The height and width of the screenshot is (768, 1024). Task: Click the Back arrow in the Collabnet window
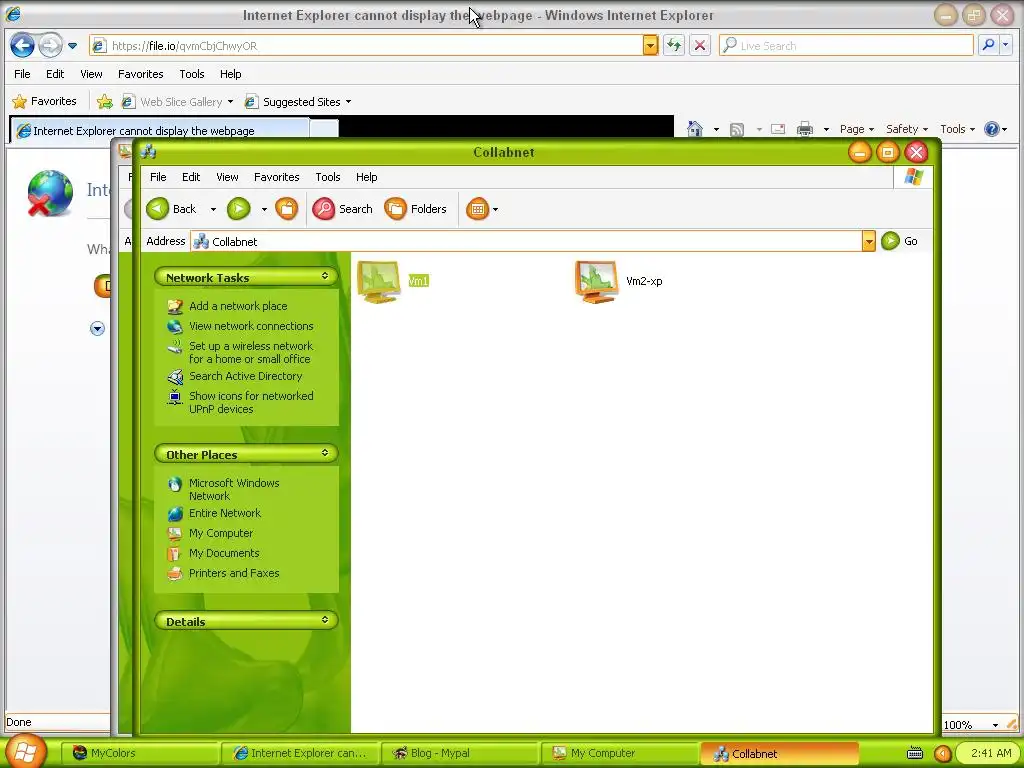coord(157,209)
